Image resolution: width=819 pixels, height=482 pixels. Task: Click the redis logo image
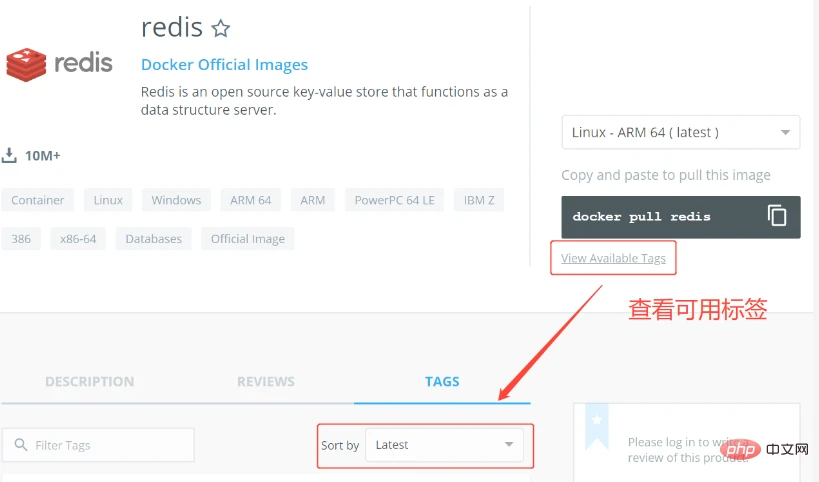click(59, 64)
